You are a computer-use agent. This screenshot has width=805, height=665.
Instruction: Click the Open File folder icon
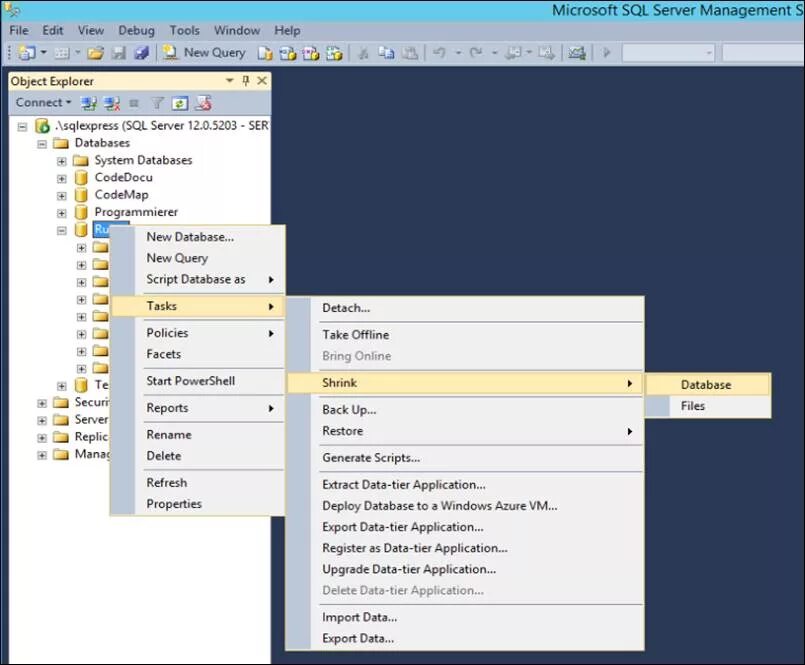[x=95, y=52]
